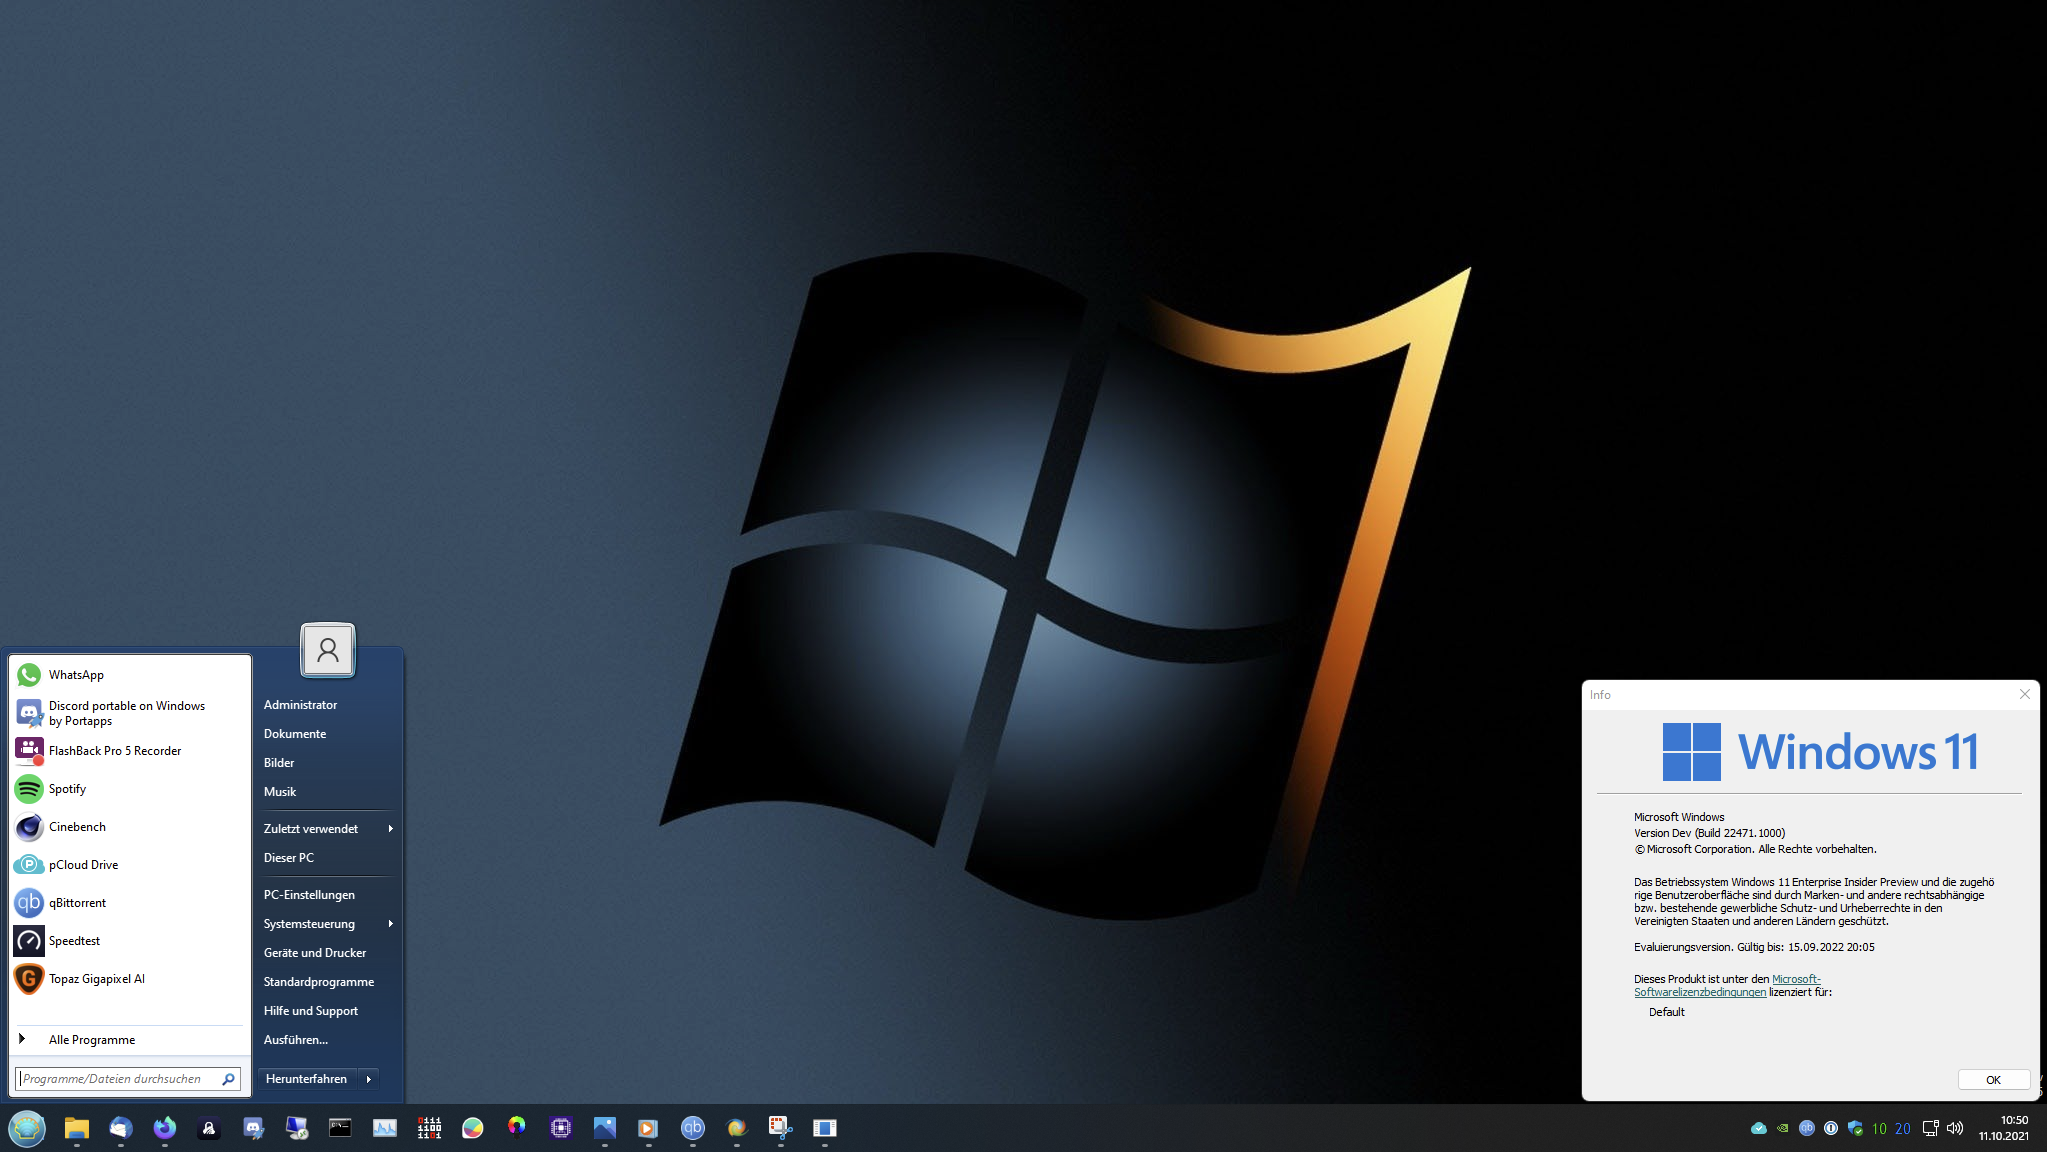Open File Explorer from the taskbar
The height and width of the screenshot is (1152, 2047).
pos(77,1128)
